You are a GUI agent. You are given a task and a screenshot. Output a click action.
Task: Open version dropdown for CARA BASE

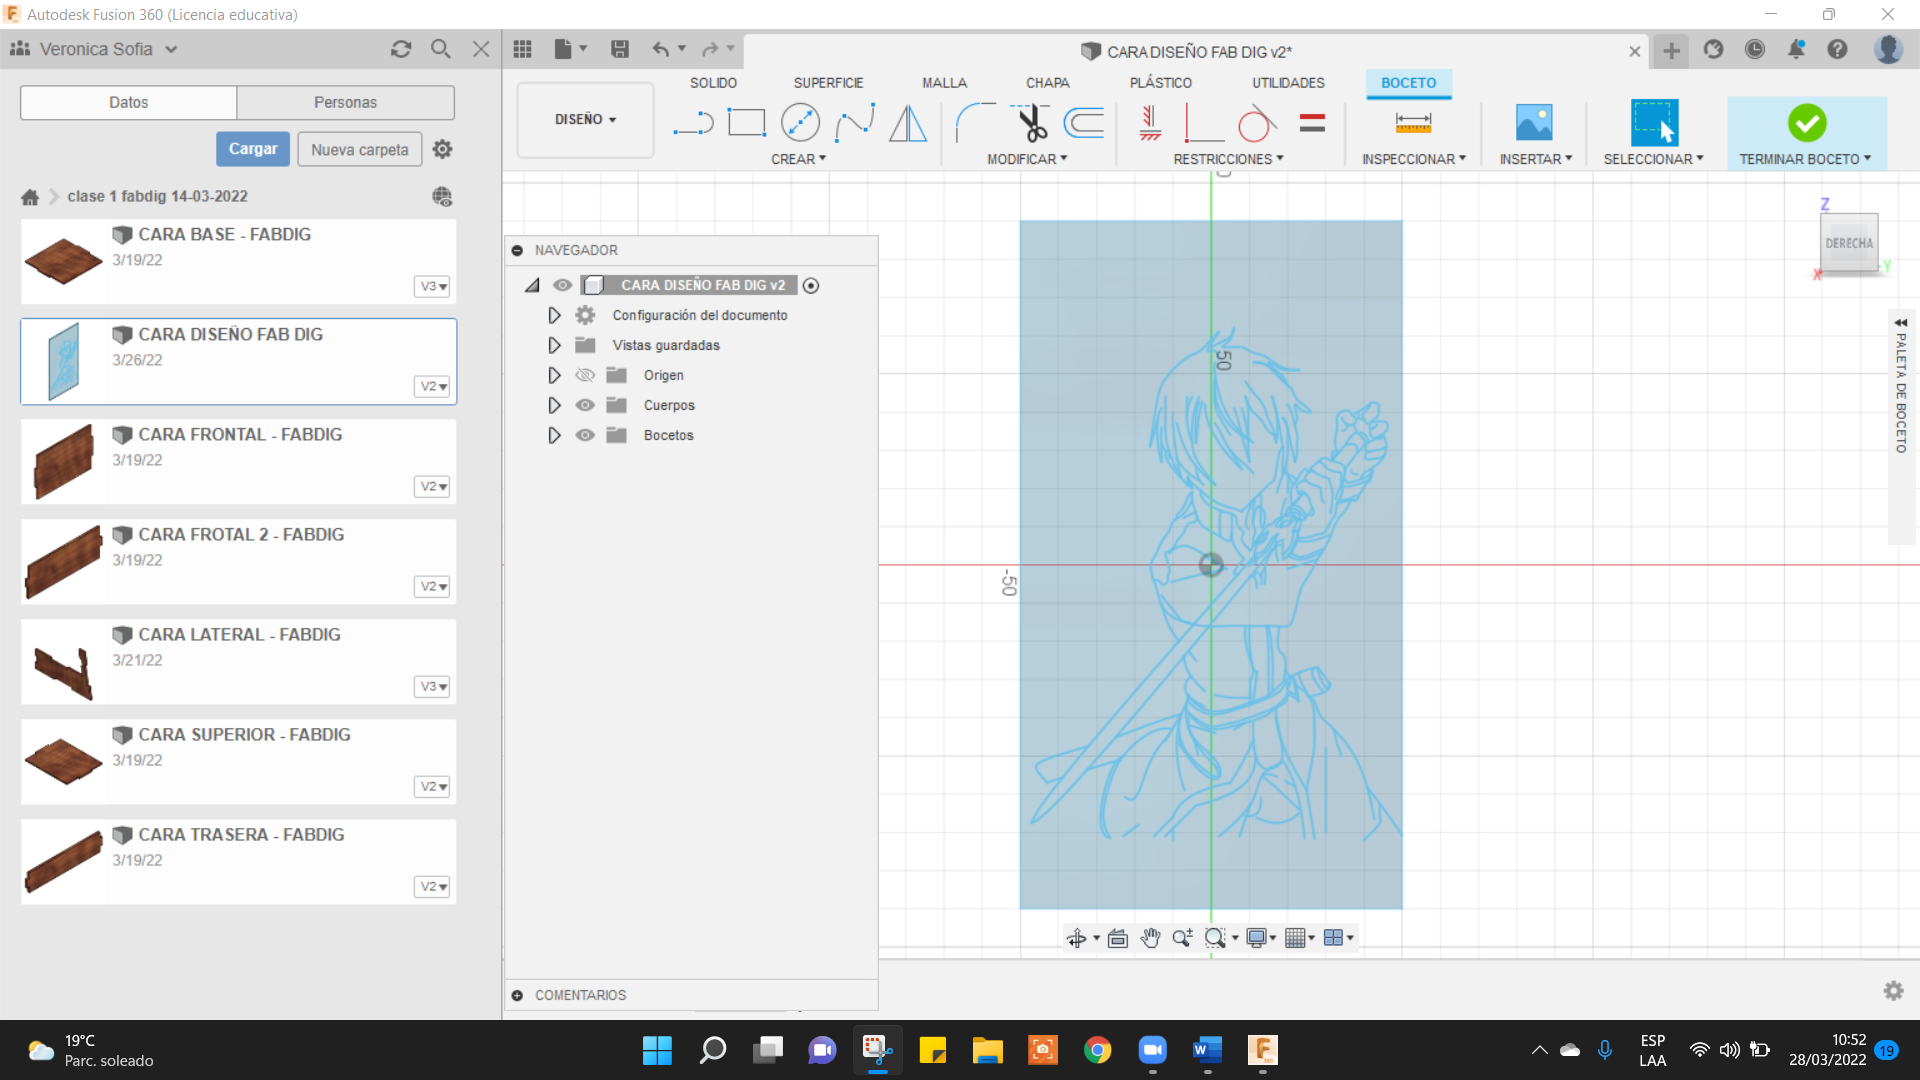coord(432,286)
